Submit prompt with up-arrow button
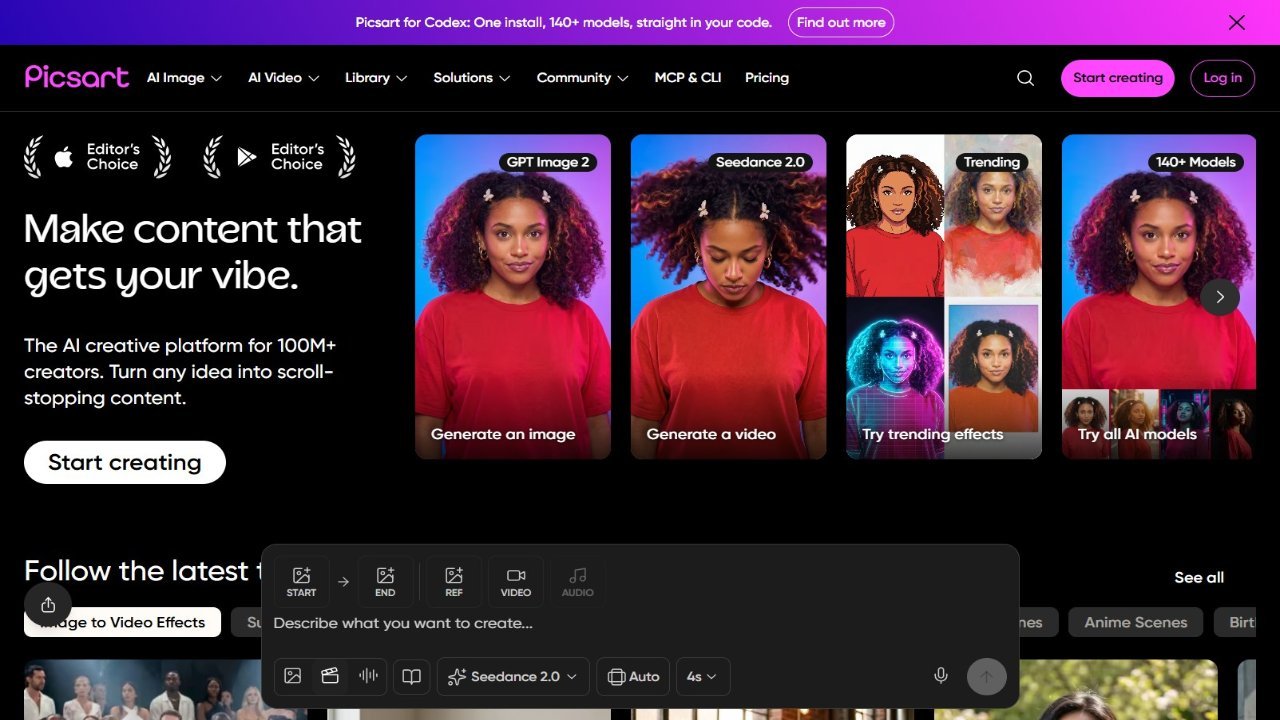 tap(987, 677)
